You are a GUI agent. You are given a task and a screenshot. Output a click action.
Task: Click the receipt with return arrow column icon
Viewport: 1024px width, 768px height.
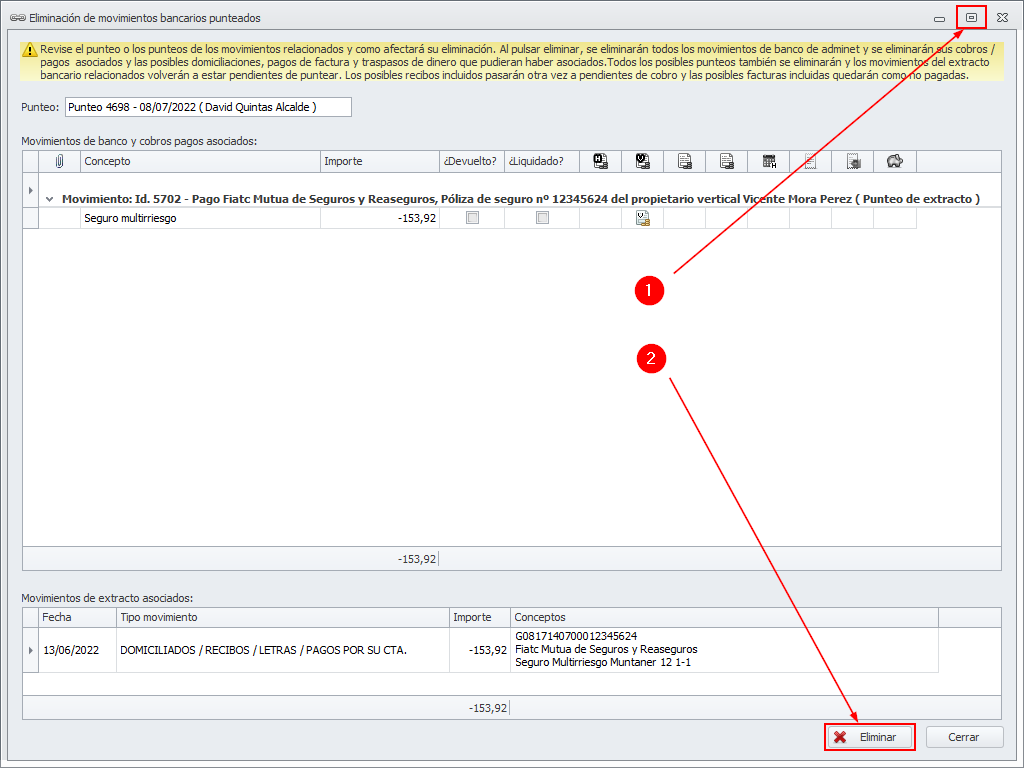pyautogui.click(x=853, y=161)
